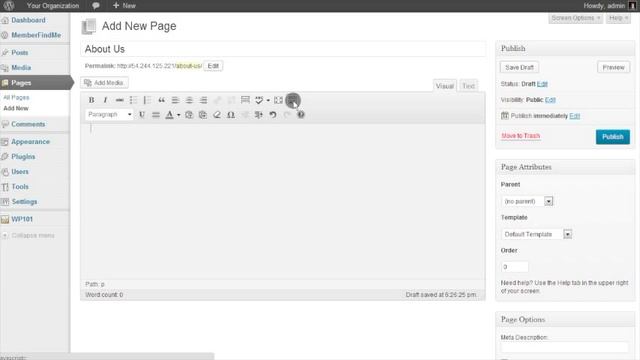This screenshot has width=640, height=360.
Task: Edit the Public visibility setting
Action: point(550,100)
